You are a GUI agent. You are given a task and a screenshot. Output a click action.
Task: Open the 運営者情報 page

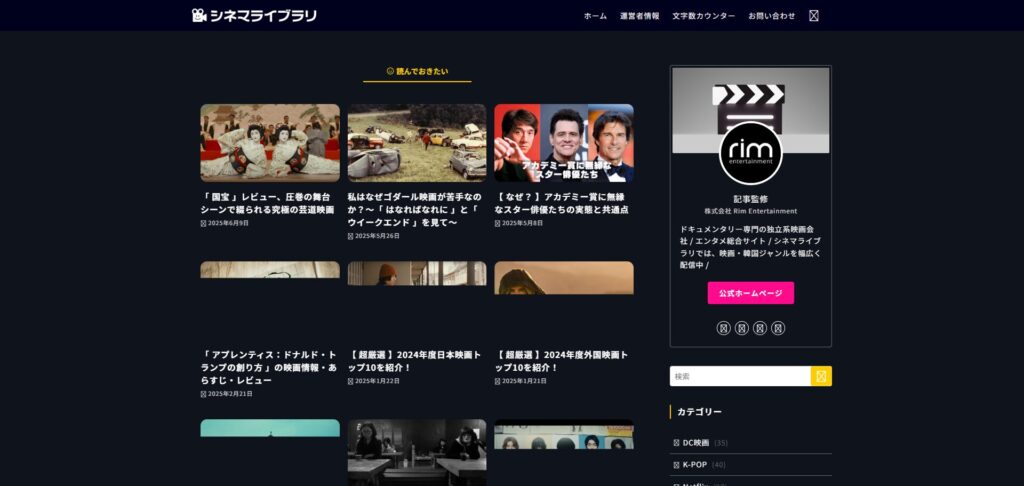point(639,16)
